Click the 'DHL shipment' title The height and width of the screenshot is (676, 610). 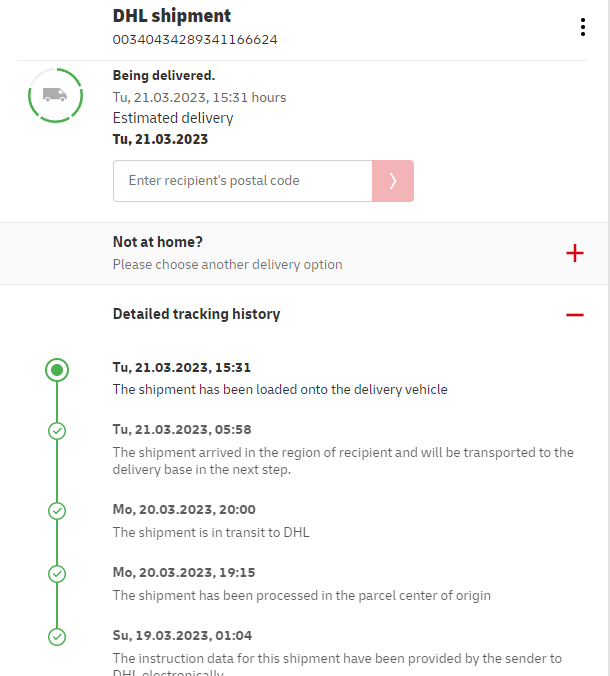(171, 16)
